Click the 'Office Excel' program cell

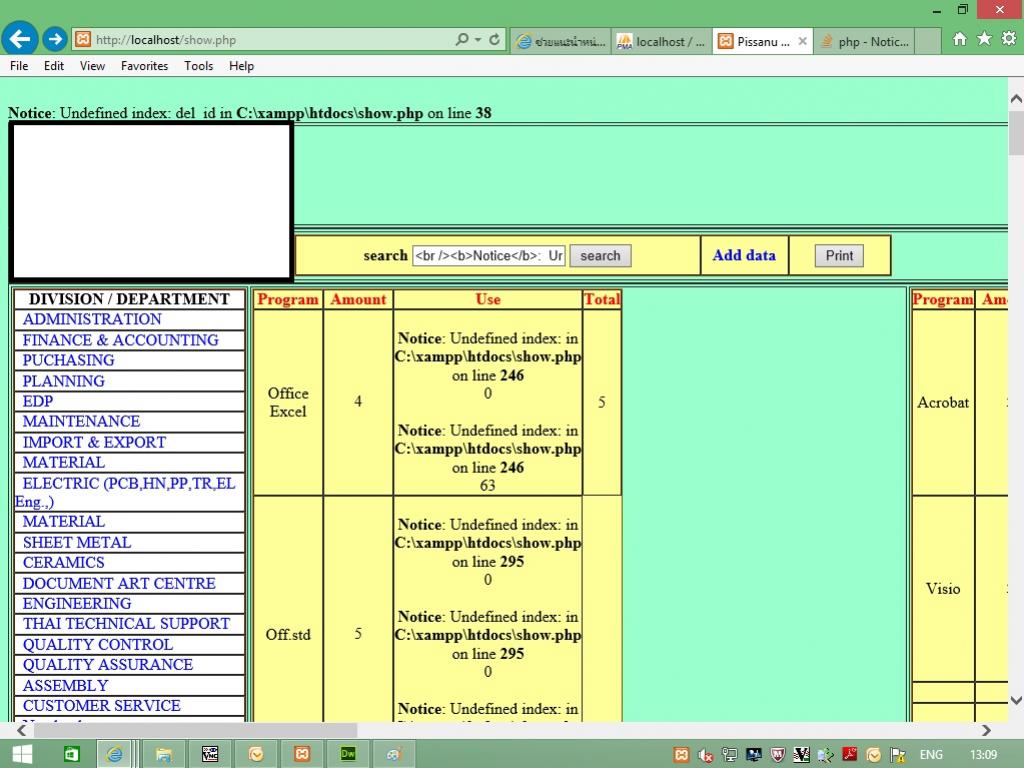click(288, 402)
